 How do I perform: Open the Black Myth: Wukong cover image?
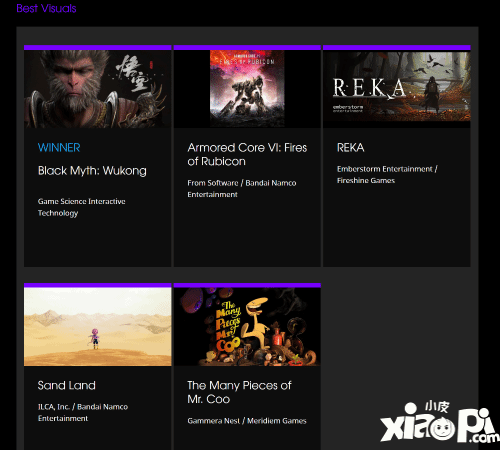(98, 89)
